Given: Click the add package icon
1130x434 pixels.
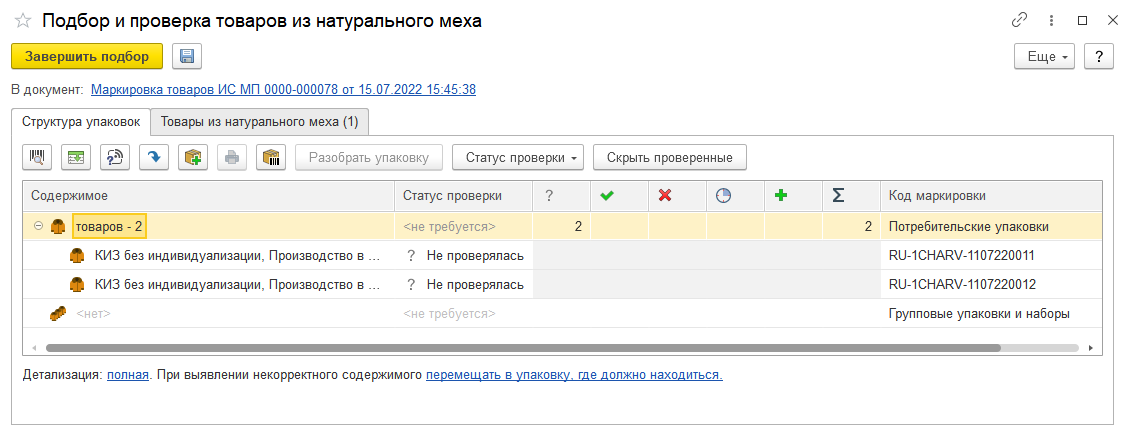Looking at the screenshot, I should coord(194,157).
